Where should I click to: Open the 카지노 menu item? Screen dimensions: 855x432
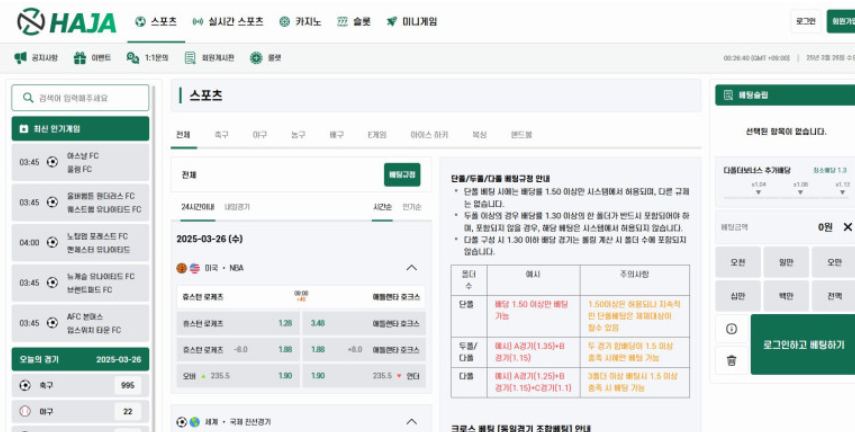[300, 22]
